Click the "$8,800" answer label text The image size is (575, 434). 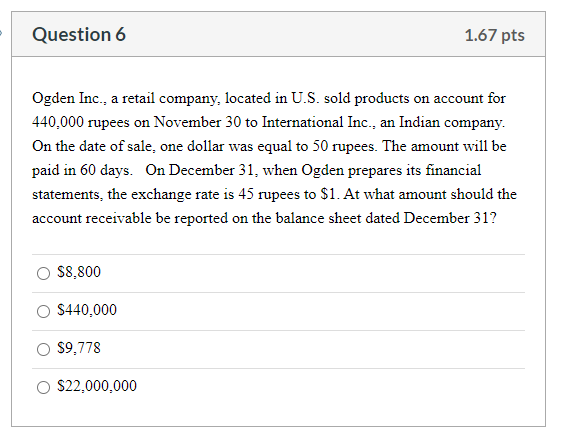79,272
